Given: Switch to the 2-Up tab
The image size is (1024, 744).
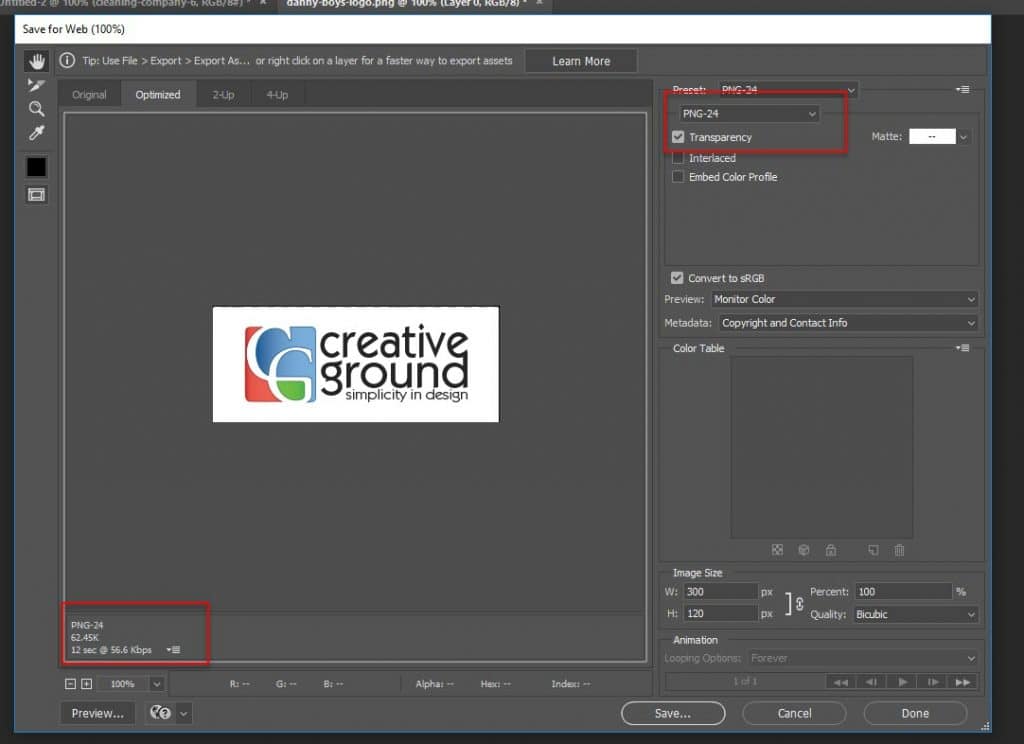Looking at the screenshot, I should pos(223,95).
